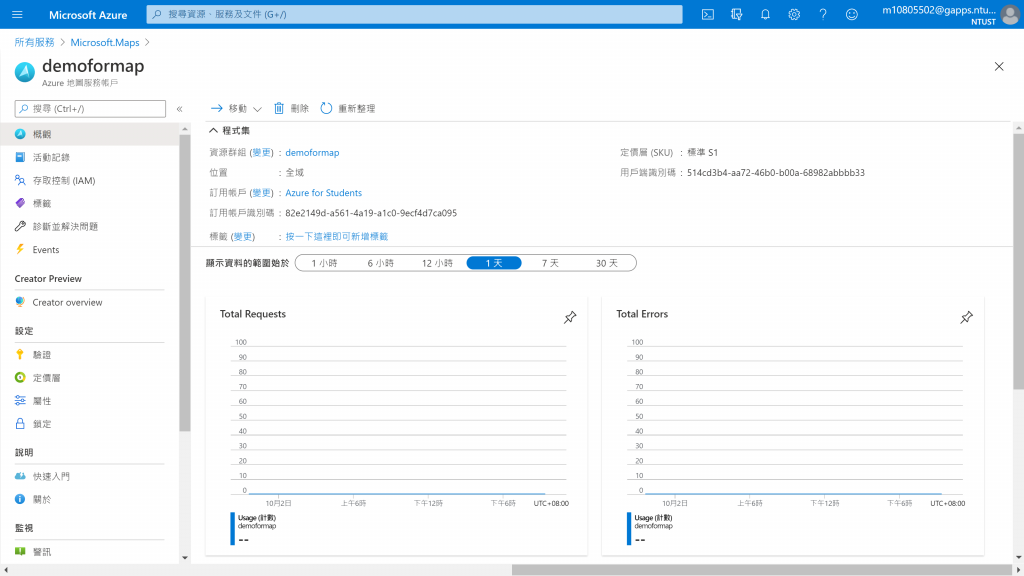Click the 標準 S1 pricing tier value
Viewport: 1024px width, 576px height.
tap(702, 153)
